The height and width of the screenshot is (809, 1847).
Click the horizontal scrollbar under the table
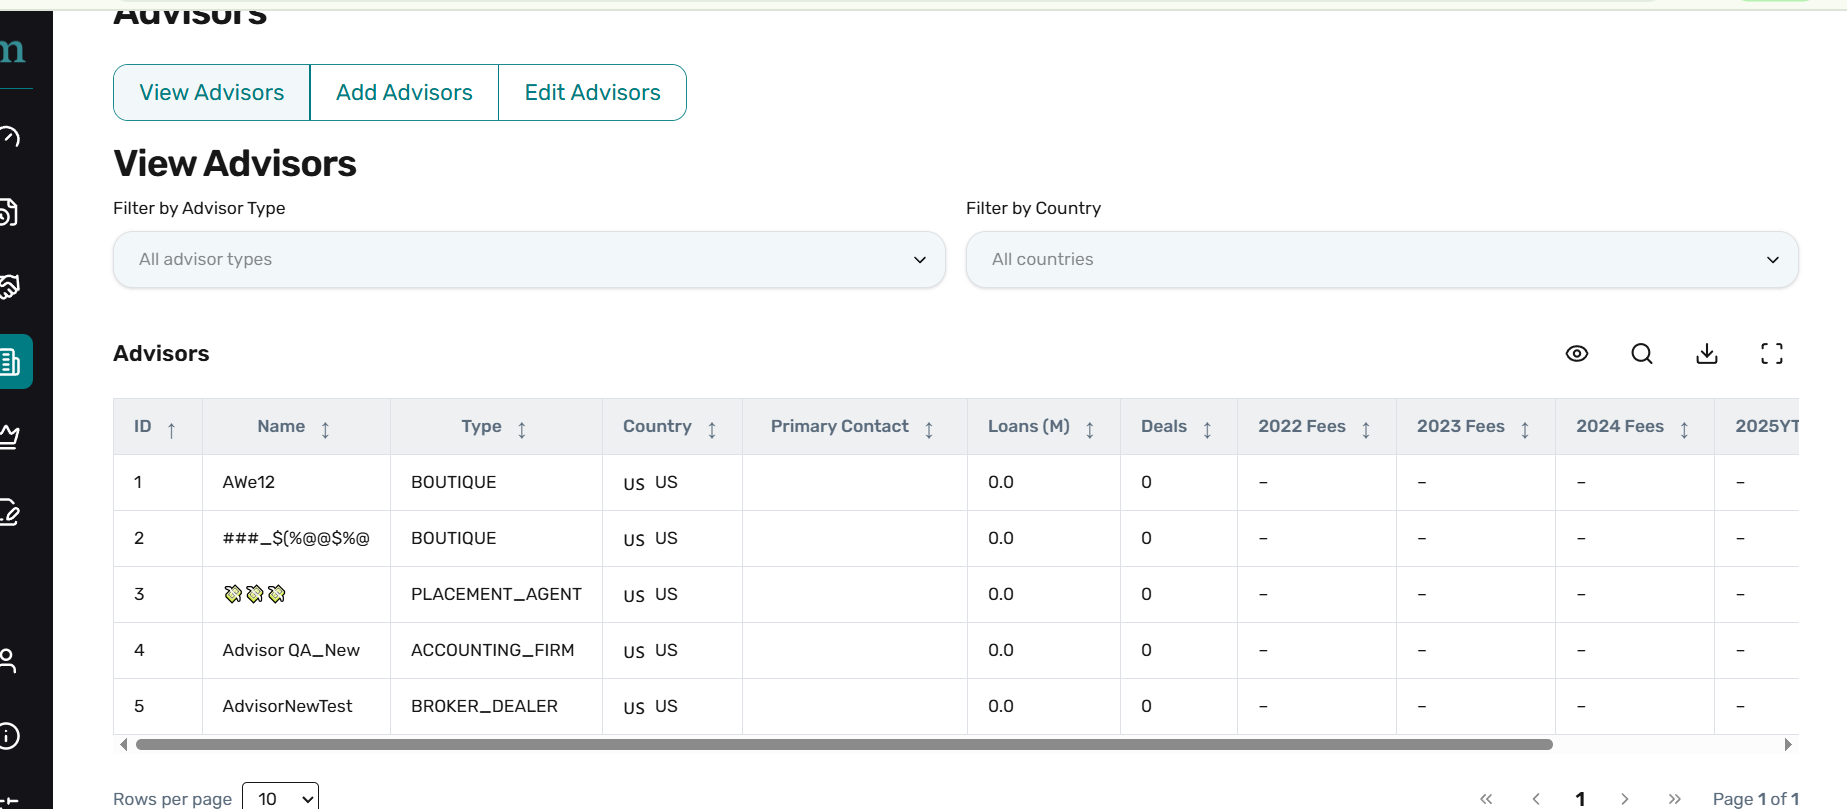coord(843,744)
